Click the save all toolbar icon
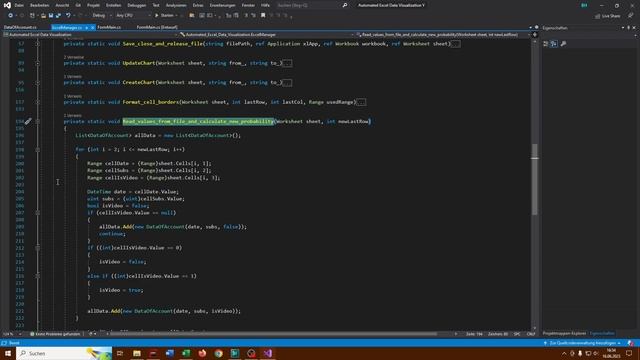This screenshot has width=640, height=360. [58, 16]
